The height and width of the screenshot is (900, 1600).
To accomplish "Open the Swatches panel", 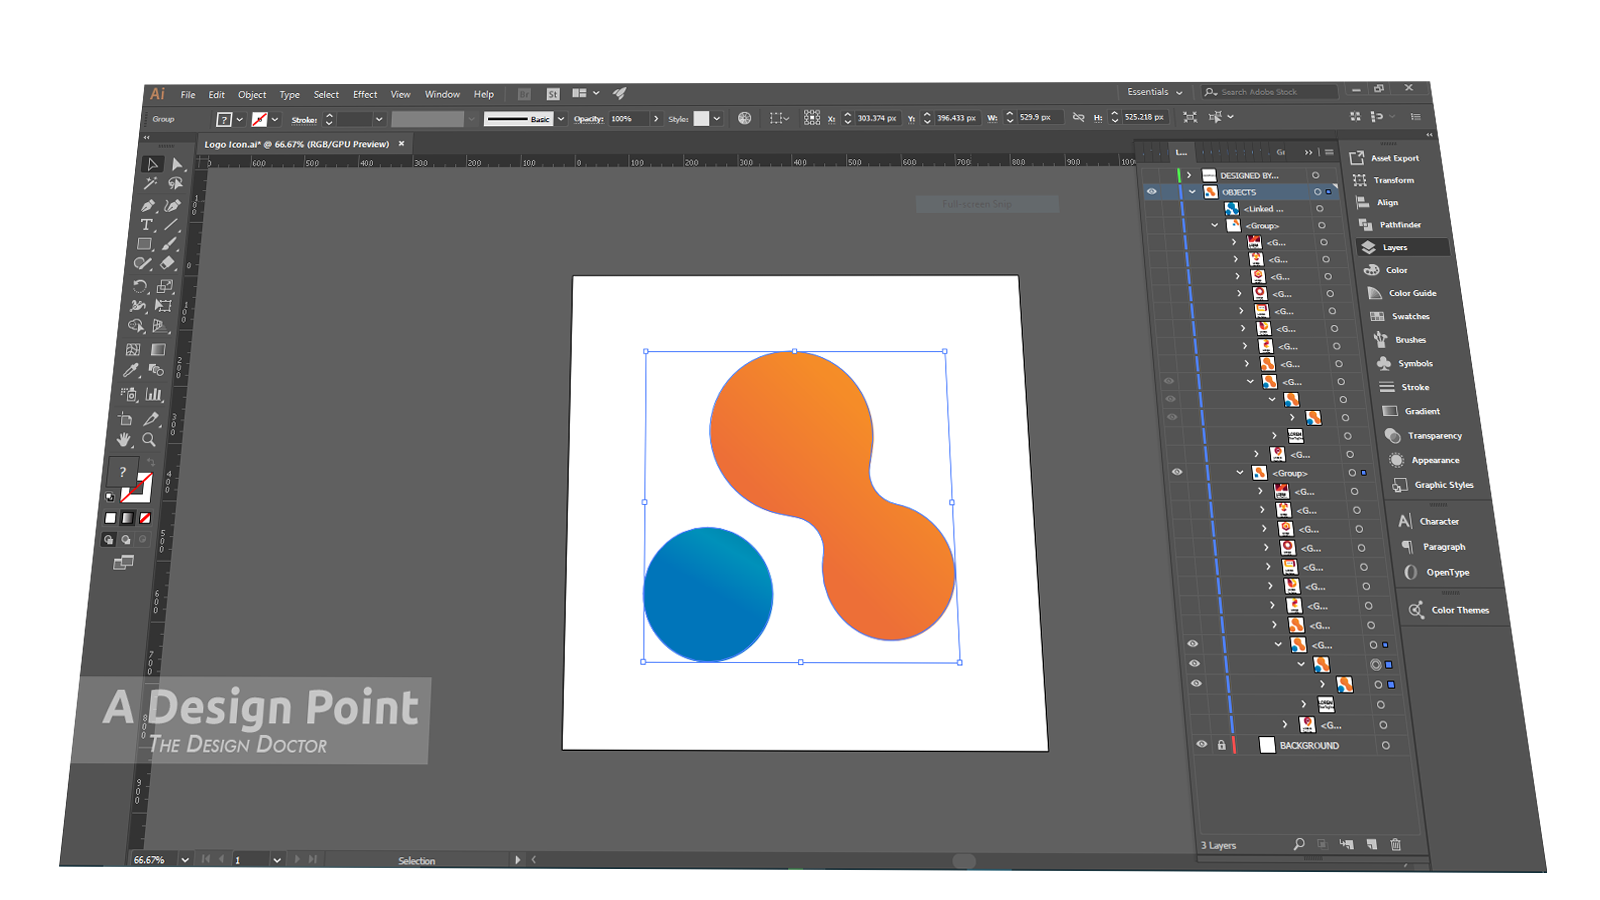I will [1400, 316].
